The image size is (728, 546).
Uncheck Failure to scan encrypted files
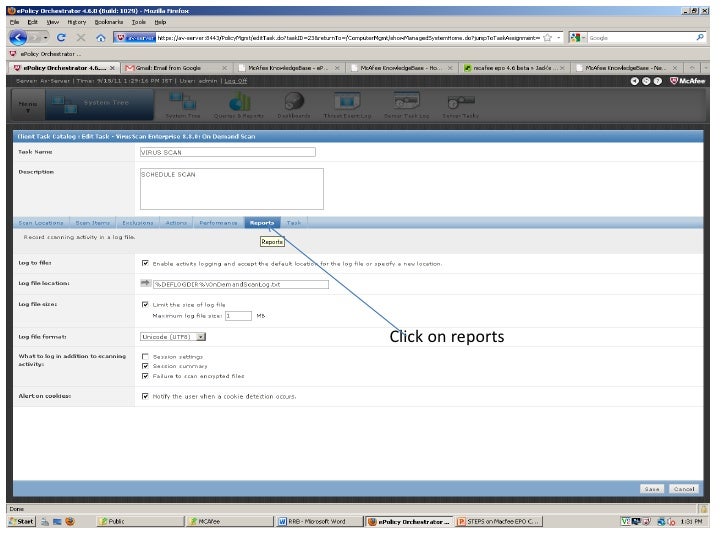(145, 376)
